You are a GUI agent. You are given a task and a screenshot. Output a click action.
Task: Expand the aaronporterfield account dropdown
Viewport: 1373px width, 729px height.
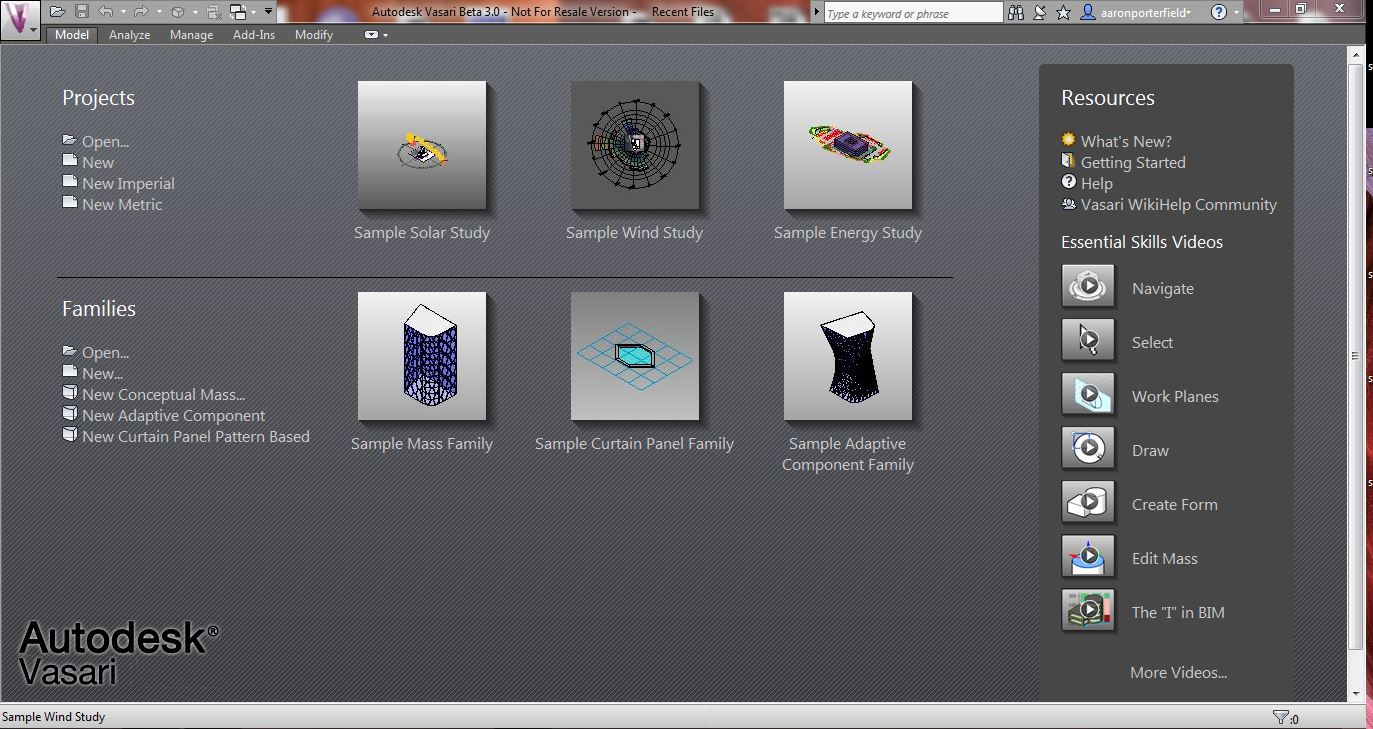(x=1189, y=13)
